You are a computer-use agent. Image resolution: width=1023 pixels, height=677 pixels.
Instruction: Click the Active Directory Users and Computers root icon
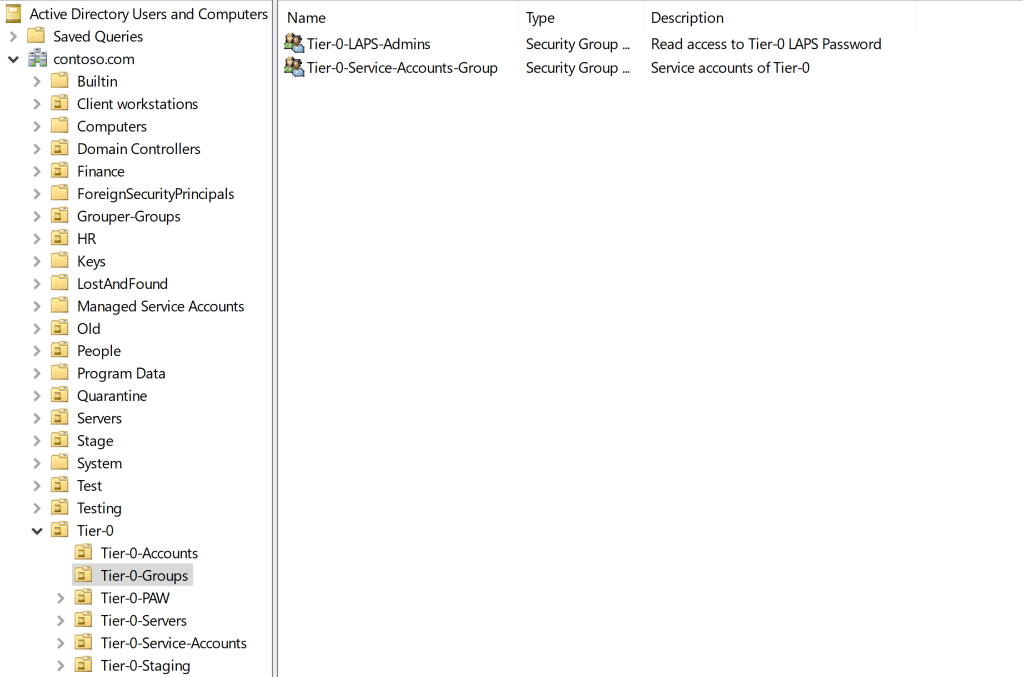[x=14, y=14]
